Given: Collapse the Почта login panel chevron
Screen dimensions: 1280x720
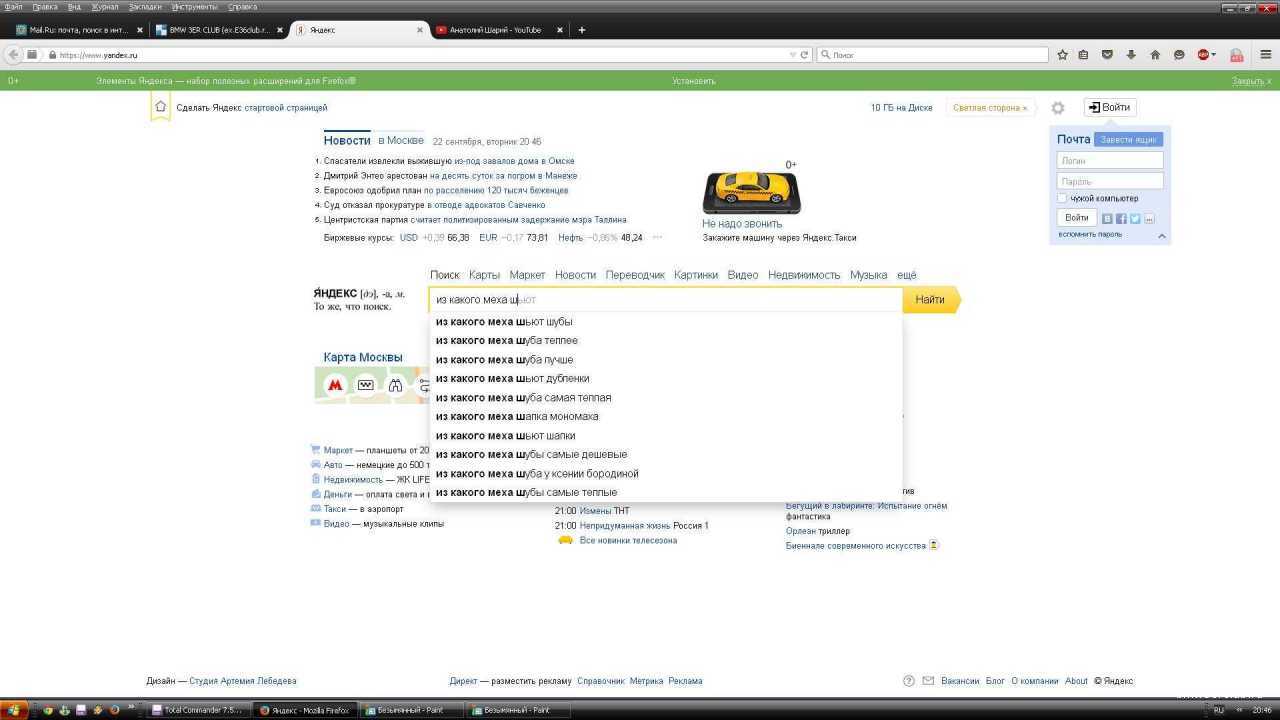Looking at the screenshot, I should coord(1162,236).
